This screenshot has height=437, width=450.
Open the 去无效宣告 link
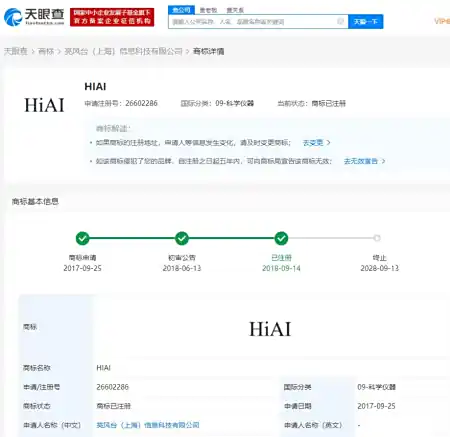click(361, 161)
